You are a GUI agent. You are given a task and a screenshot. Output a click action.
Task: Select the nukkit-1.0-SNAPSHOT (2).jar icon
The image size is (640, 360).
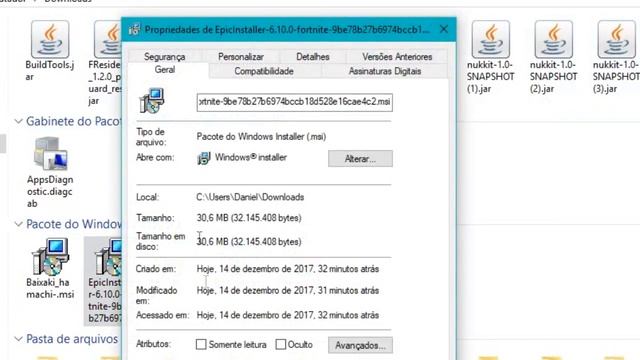pos(553,39)
